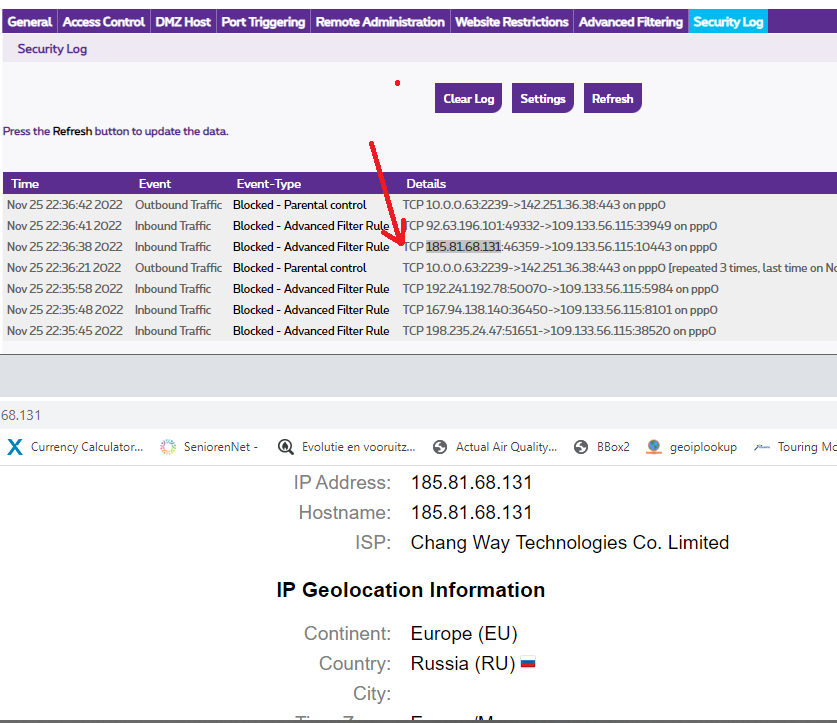Click the geoiplookup bookmark icon
This screenshot has height=723, width=837.
coord(654,447)
